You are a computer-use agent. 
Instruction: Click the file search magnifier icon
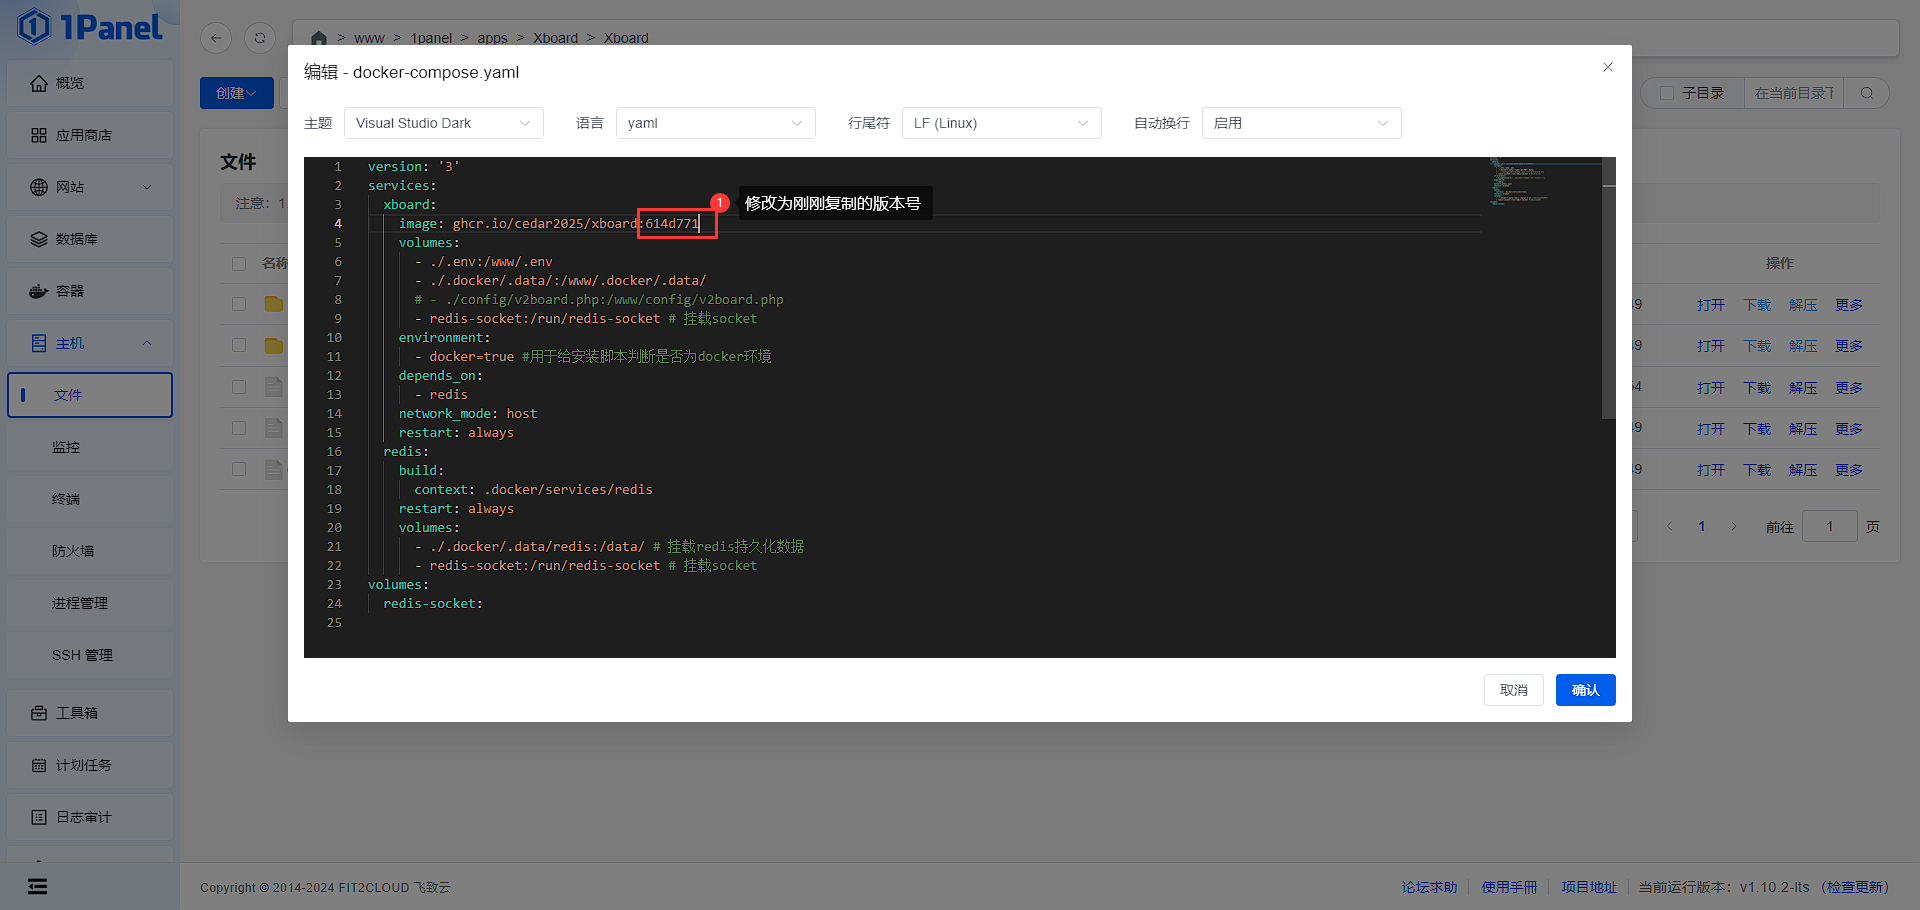point(1867,93)
